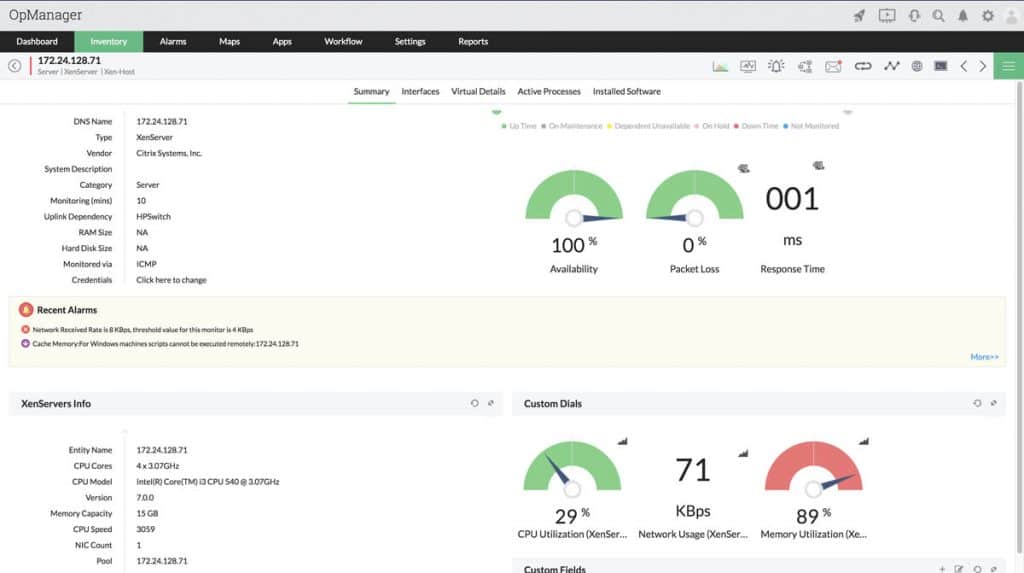Open the Response Time dial settings icon

coord(818,165)
